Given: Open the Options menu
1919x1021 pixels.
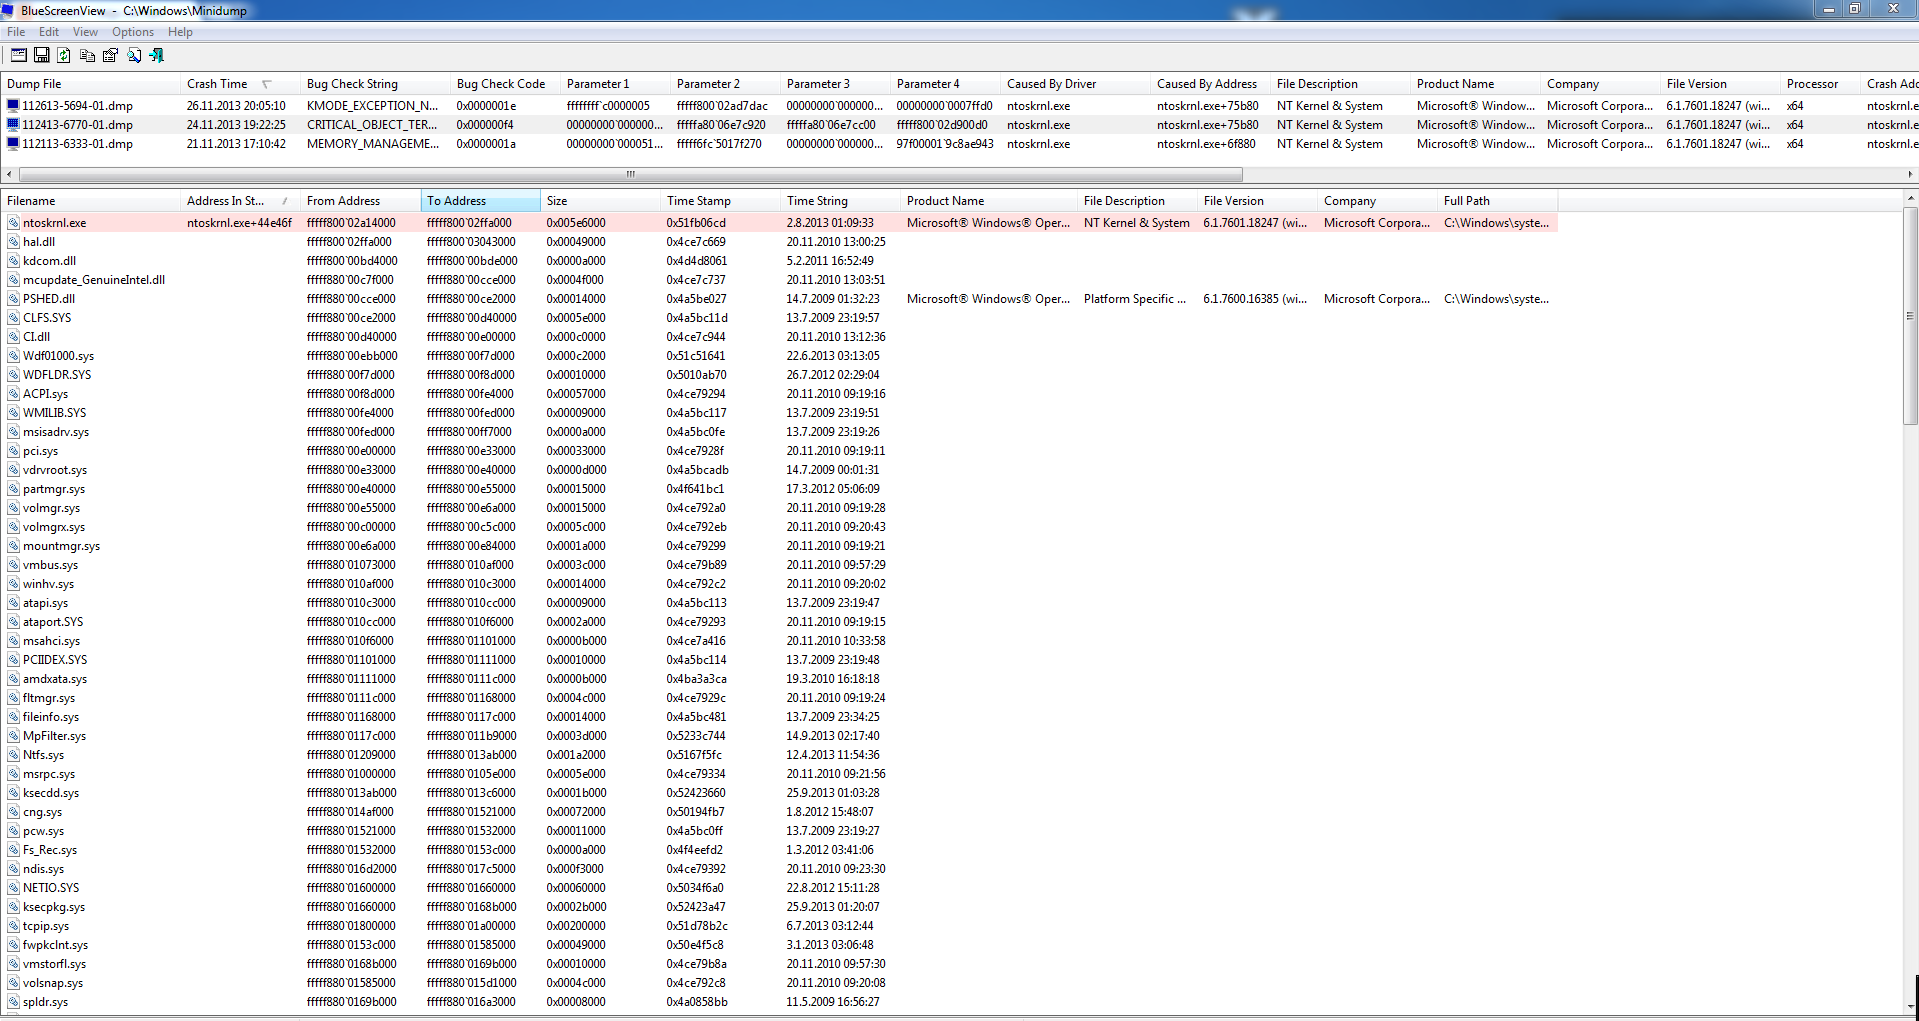Looking at the screenshot, I should 132,32.
